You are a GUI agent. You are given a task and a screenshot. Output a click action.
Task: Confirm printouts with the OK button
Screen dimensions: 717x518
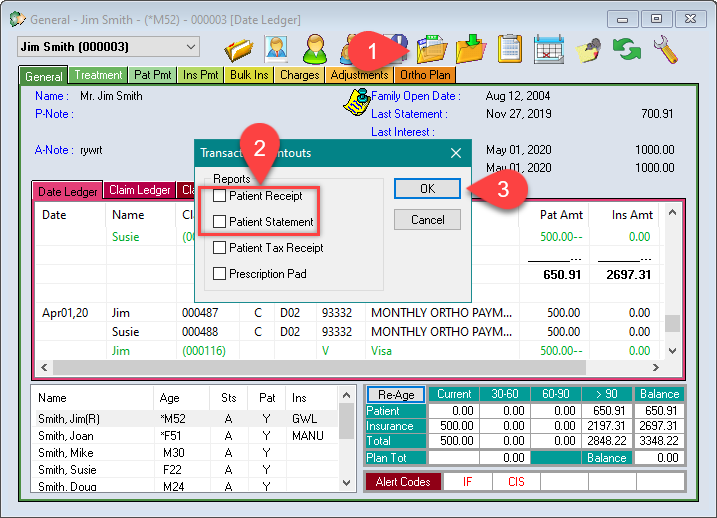click(428, 189)
